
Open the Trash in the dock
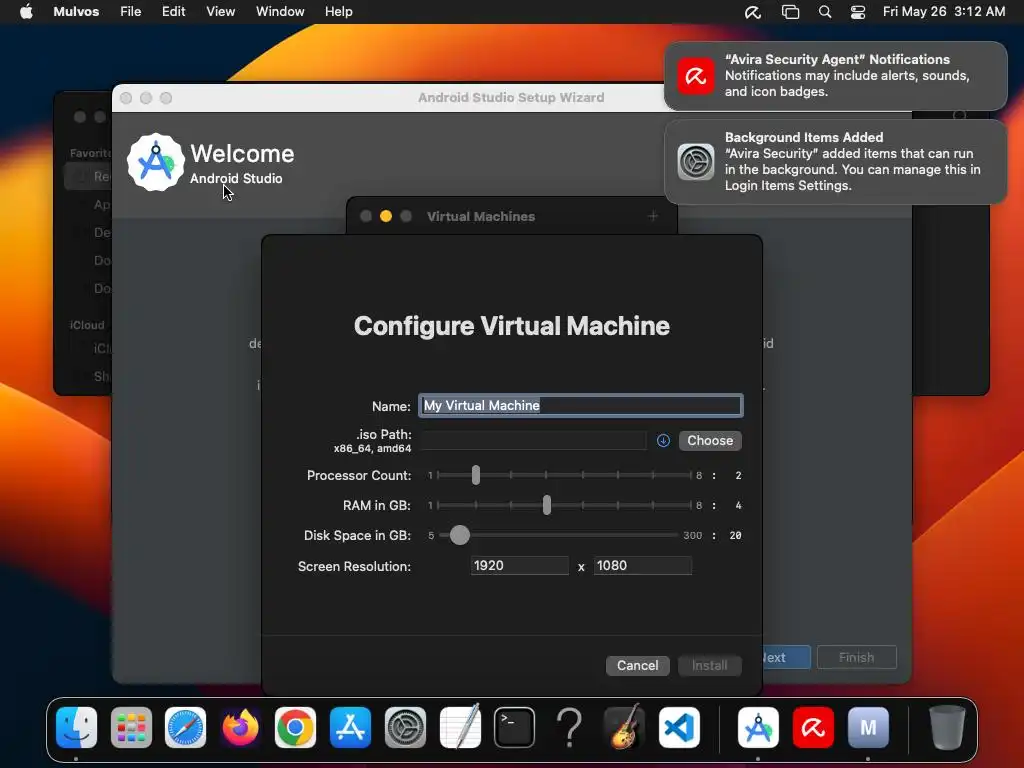coord(947,728)
